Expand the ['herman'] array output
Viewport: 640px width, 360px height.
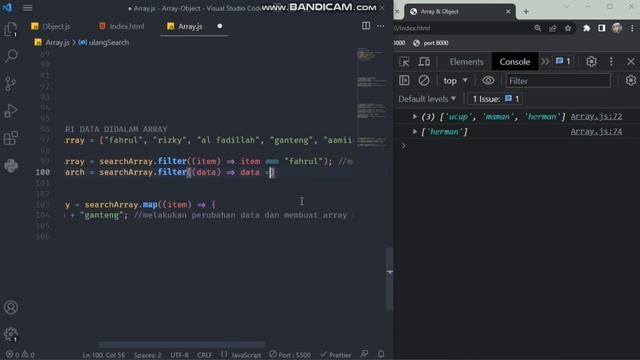(415, 131)
